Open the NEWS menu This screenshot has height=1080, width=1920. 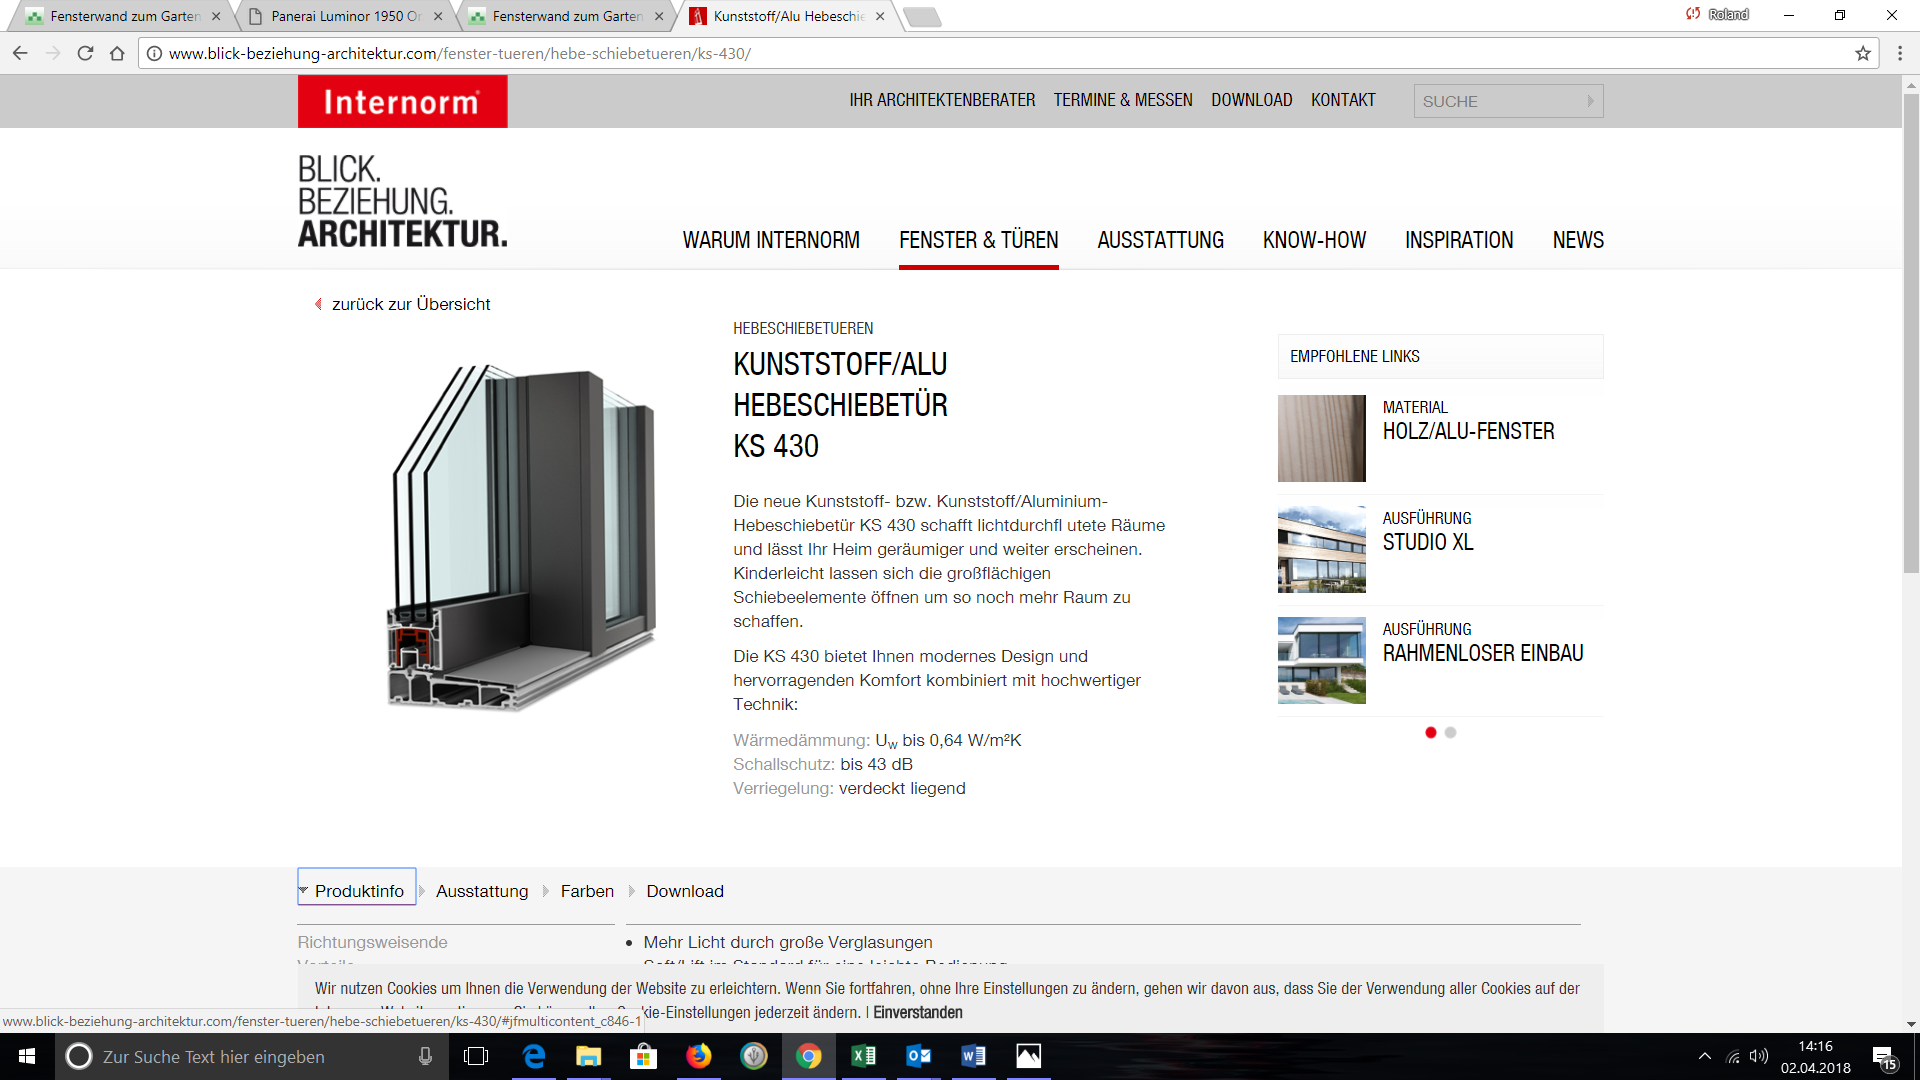click(x=1578, y=240)
